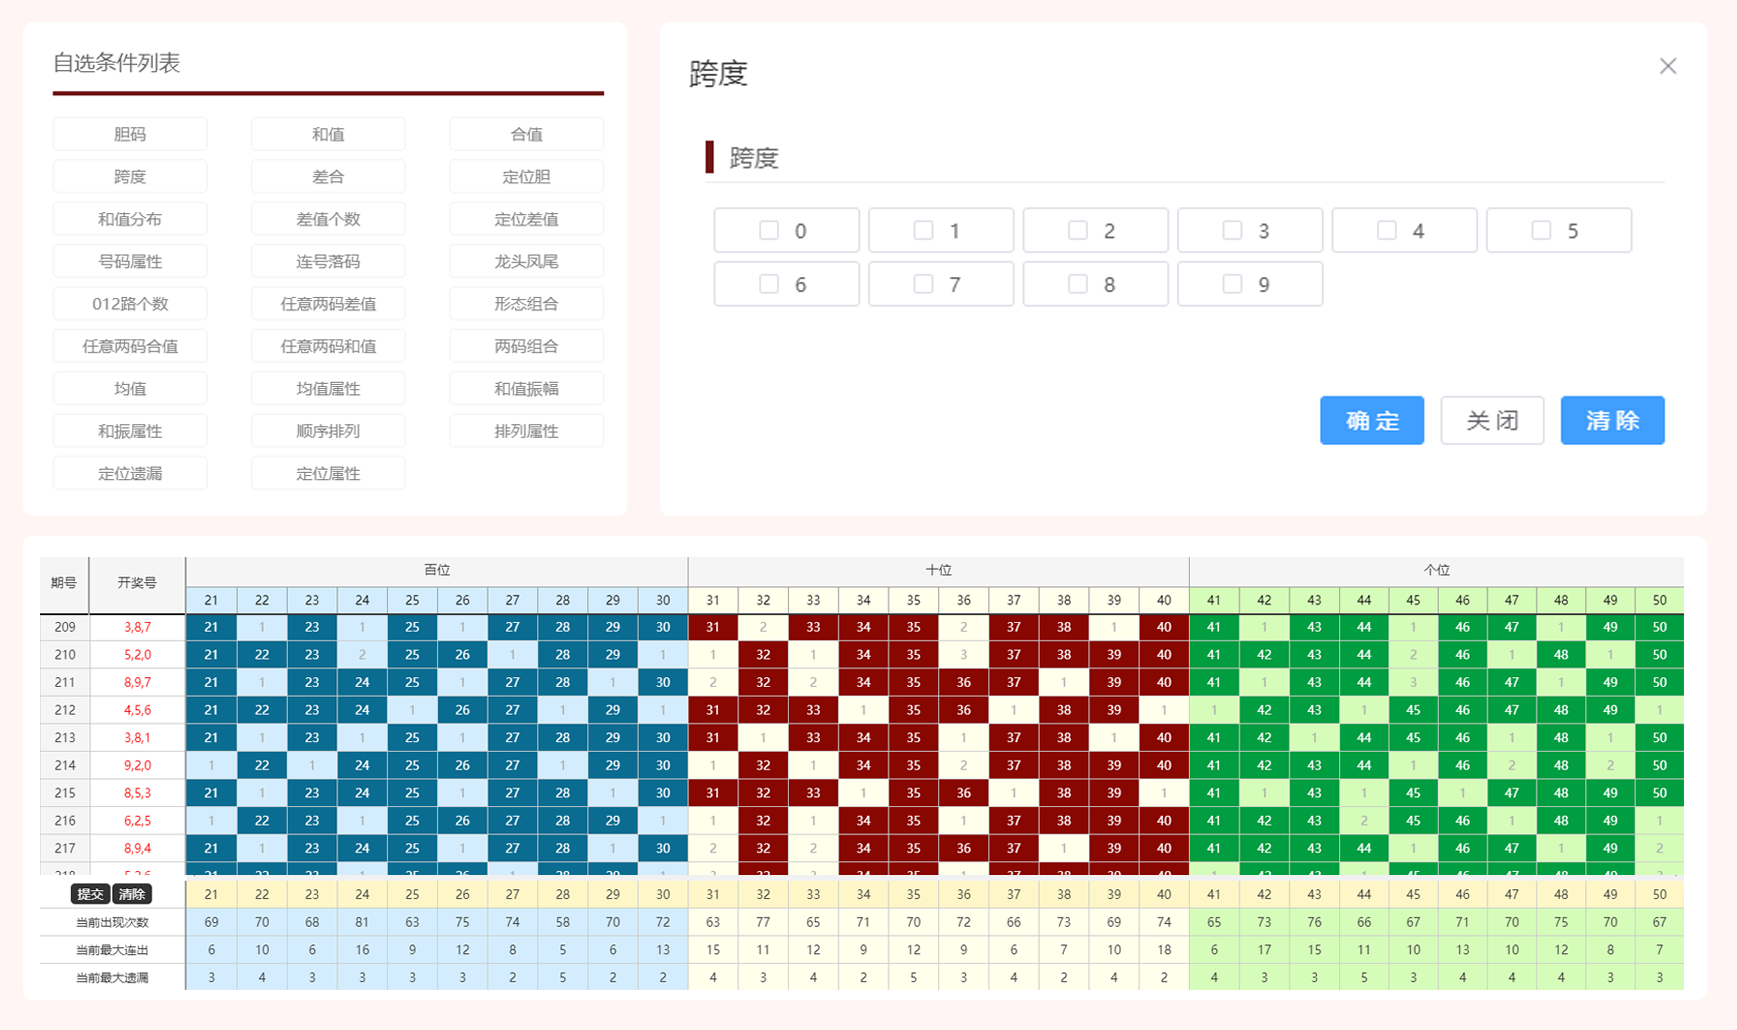Select number 21 in the bottom selection row
The image size is (1737, 1030).
[x=211, y=894]
